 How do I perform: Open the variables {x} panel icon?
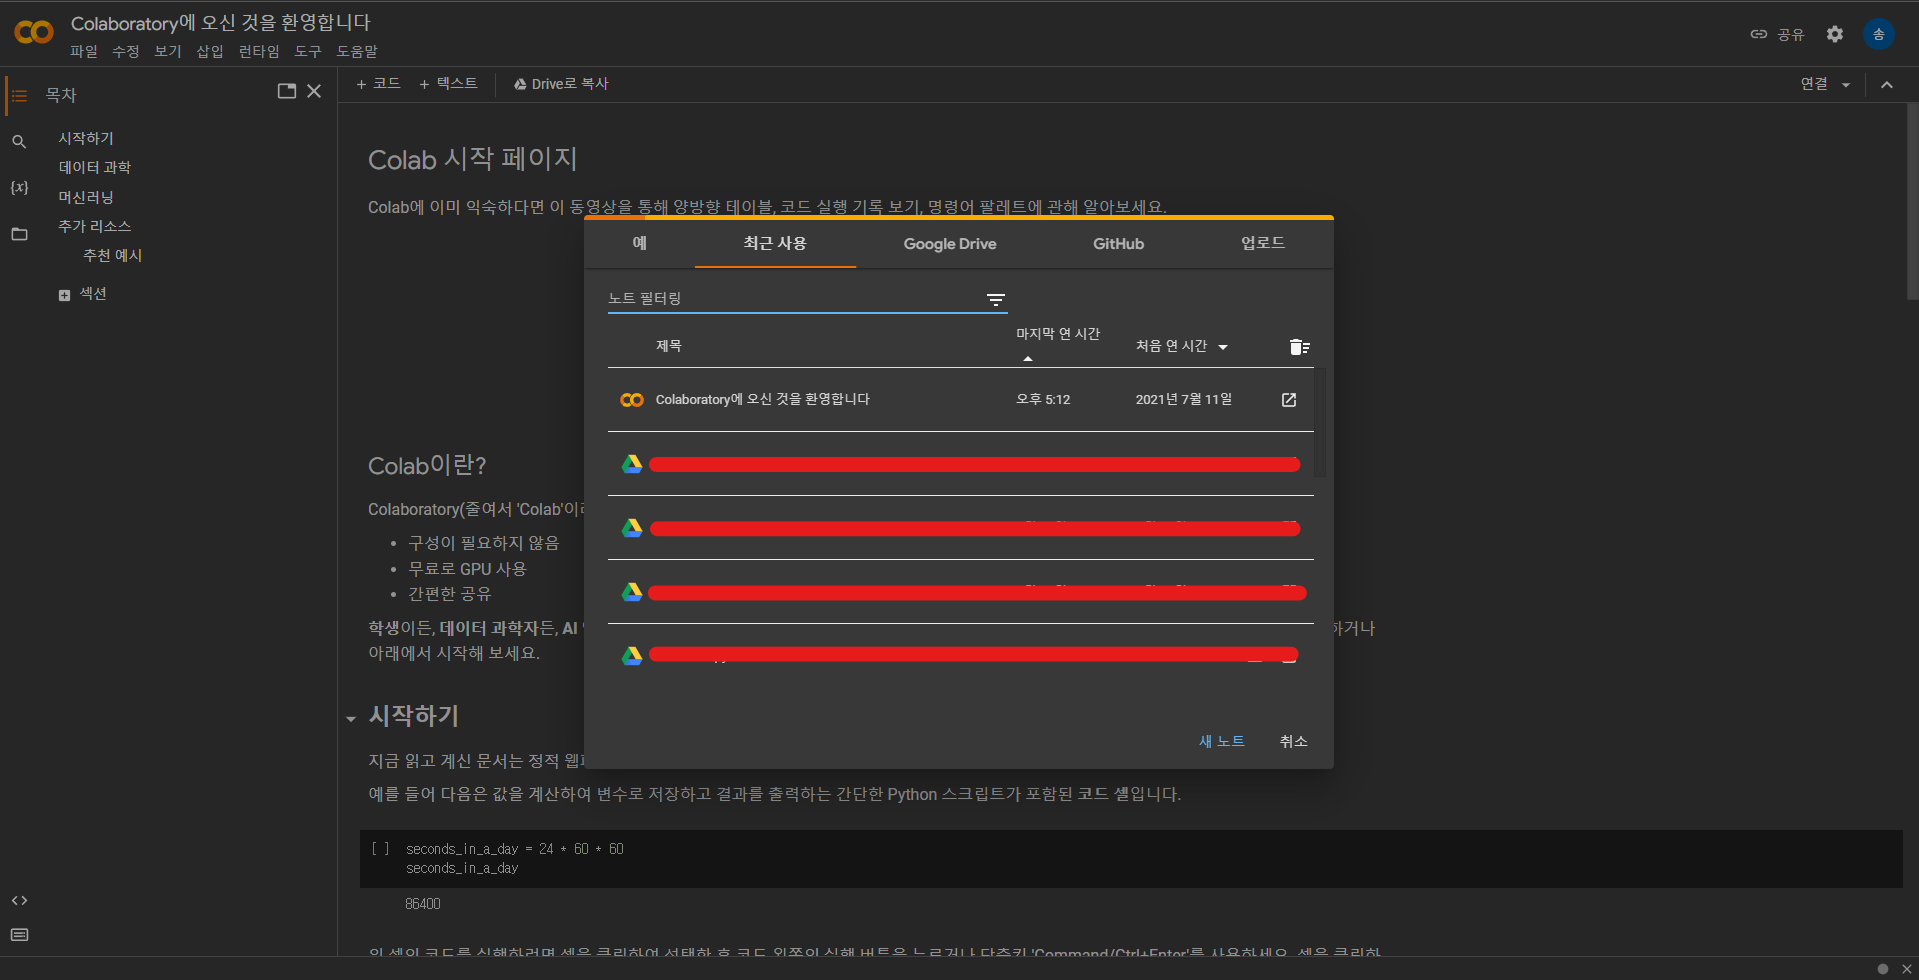click(x=19, y=188)
